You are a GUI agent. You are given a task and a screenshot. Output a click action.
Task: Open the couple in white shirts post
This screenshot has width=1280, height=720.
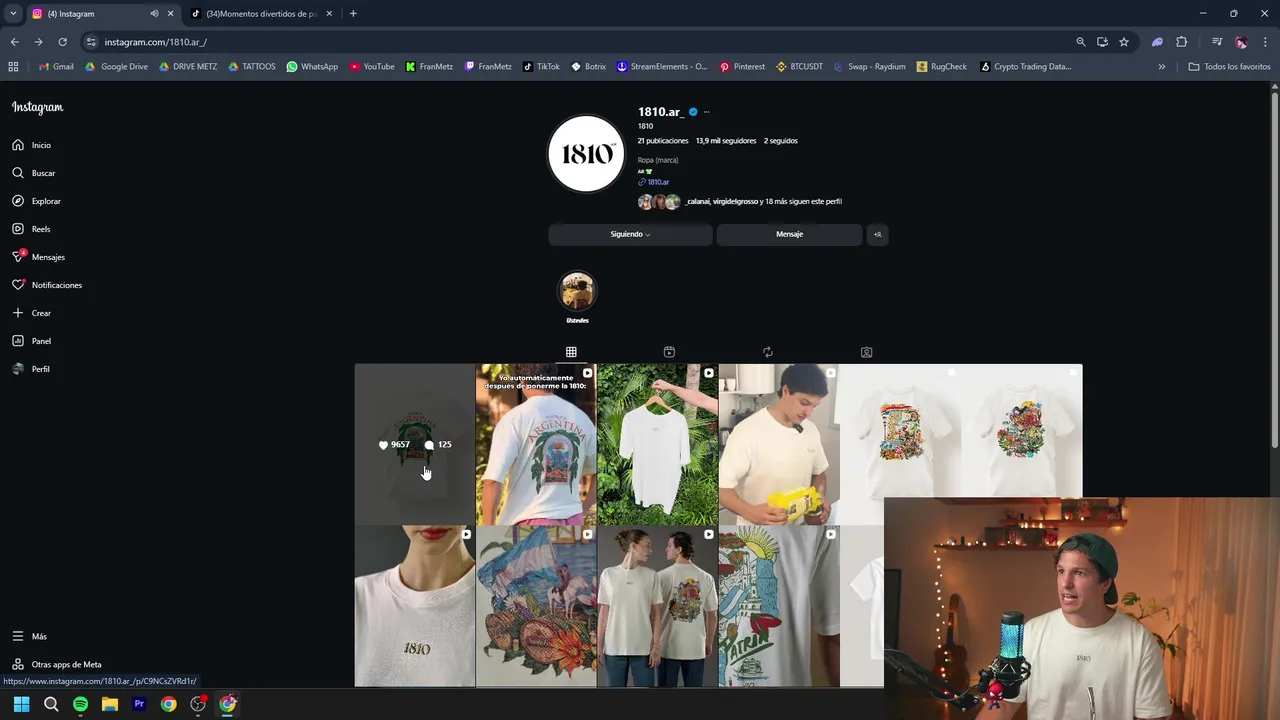[x=657, y=606]
